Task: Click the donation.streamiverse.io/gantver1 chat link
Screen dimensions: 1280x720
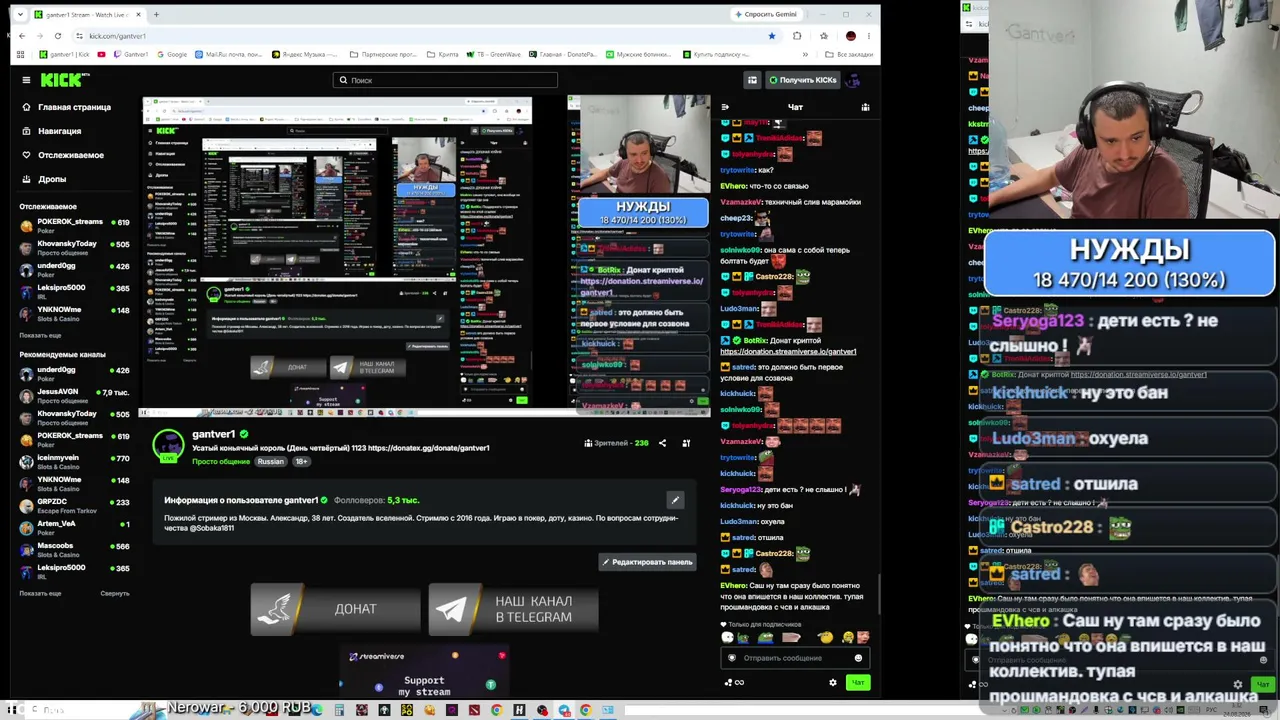Action: 788,351
